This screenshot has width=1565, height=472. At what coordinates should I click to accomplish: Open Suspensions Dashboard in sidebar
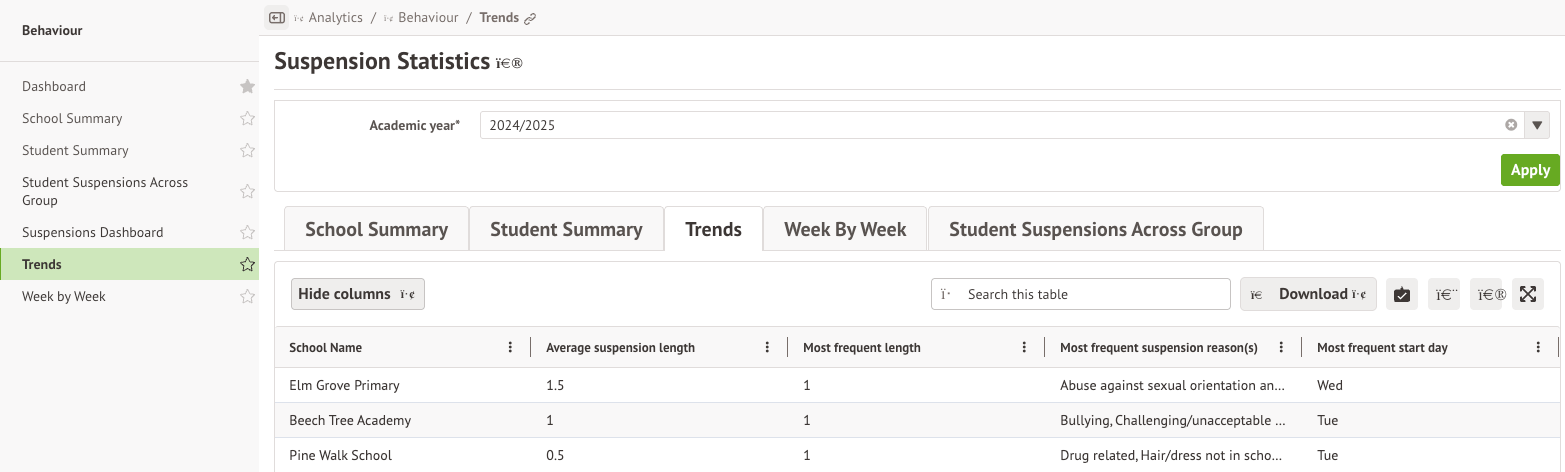[92, 232]
